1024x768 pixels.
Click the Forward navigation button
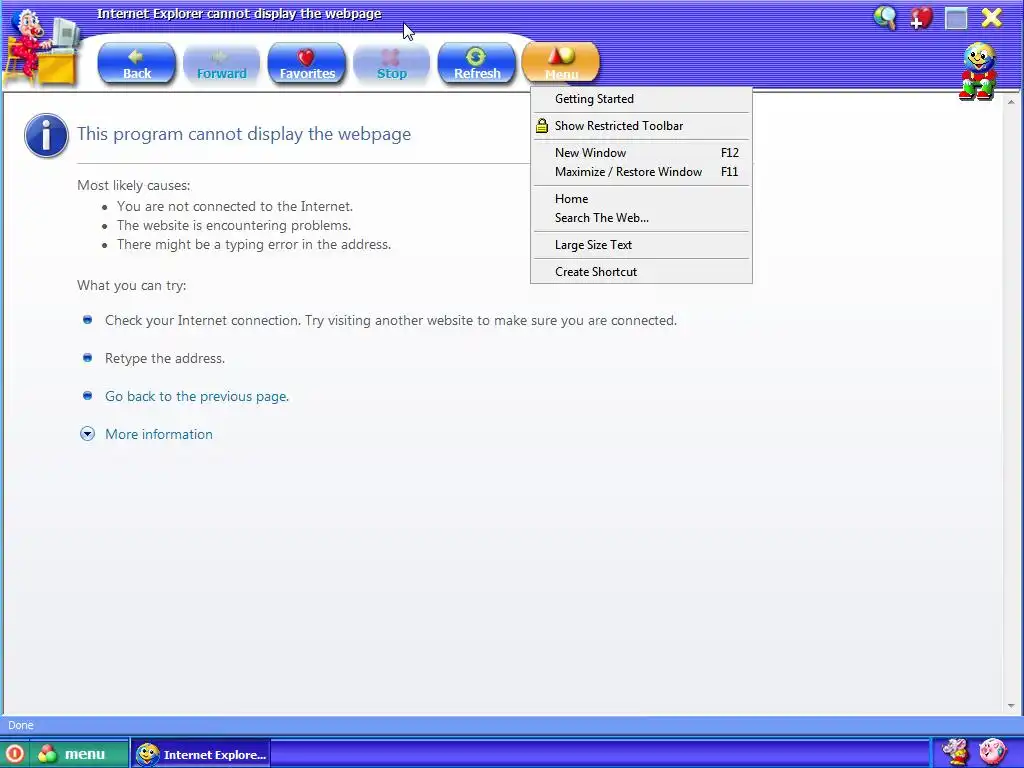click(x=221, y=63)
